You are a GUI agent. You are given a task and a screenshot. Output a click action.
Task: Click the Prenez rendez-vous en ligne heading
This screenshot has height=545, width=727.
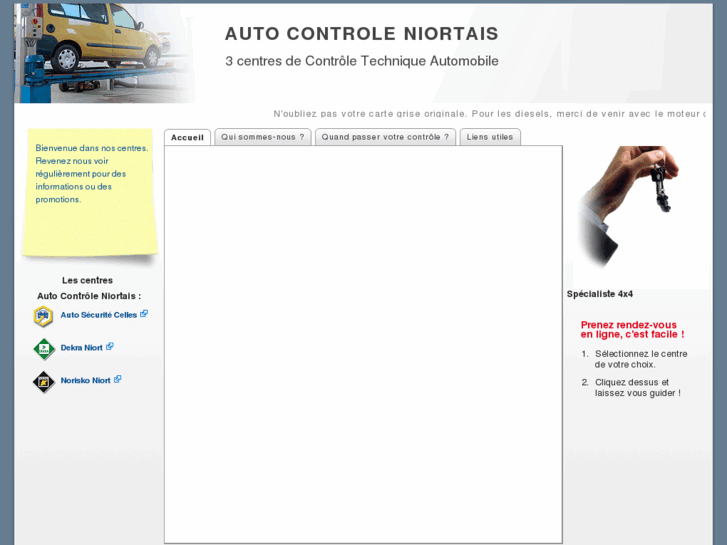[632, 330]
